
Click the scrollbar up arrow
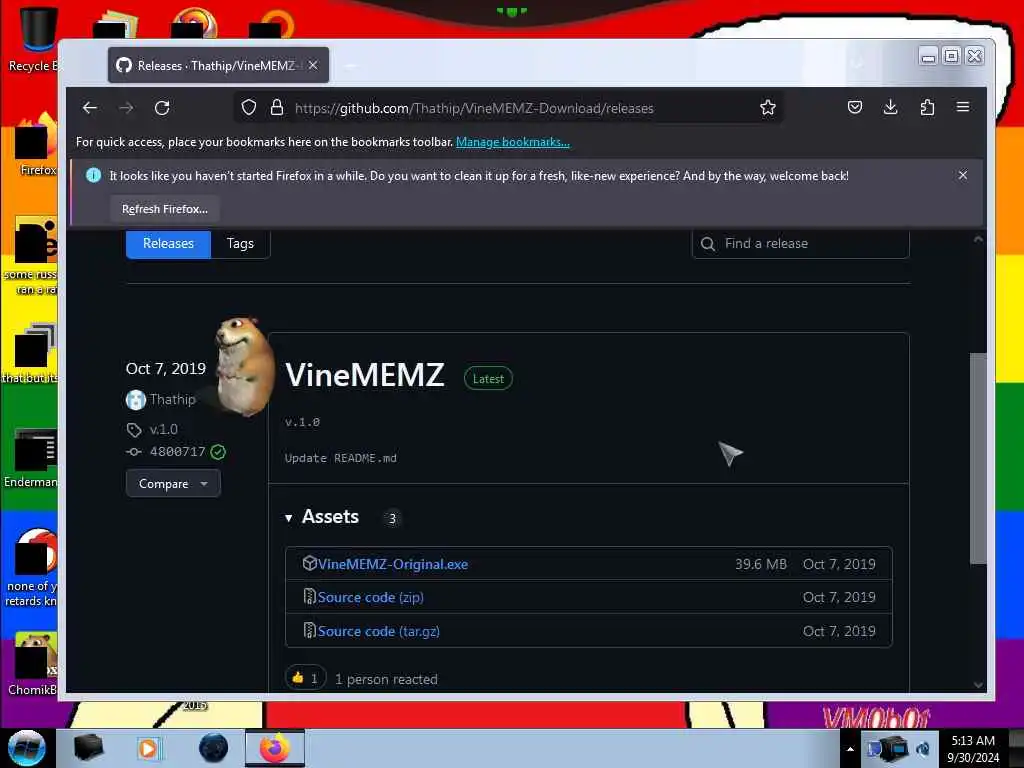pyautogui.click(x=978, y=239)
